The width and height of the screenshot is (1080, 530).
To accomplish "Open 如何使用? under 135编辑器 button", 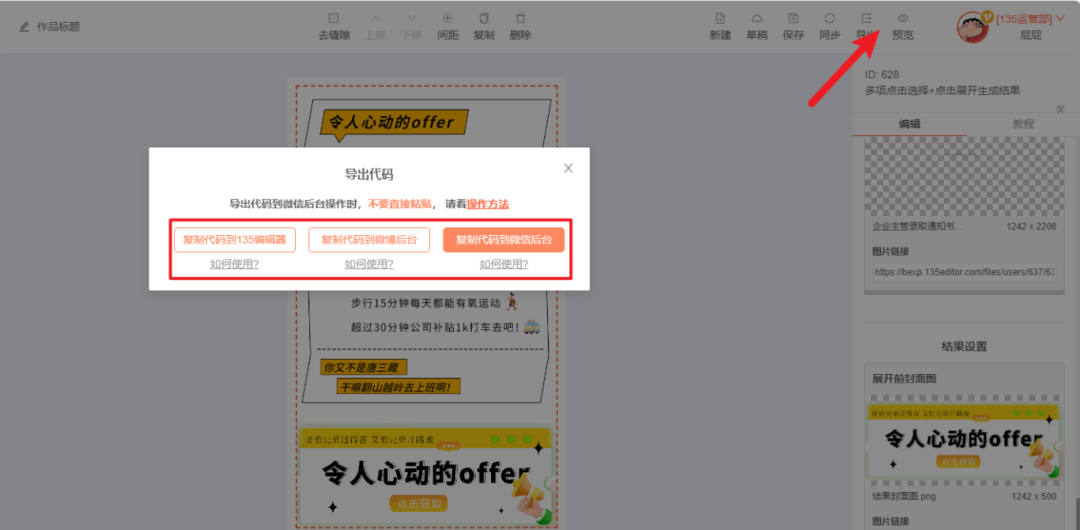I will 235,263.
